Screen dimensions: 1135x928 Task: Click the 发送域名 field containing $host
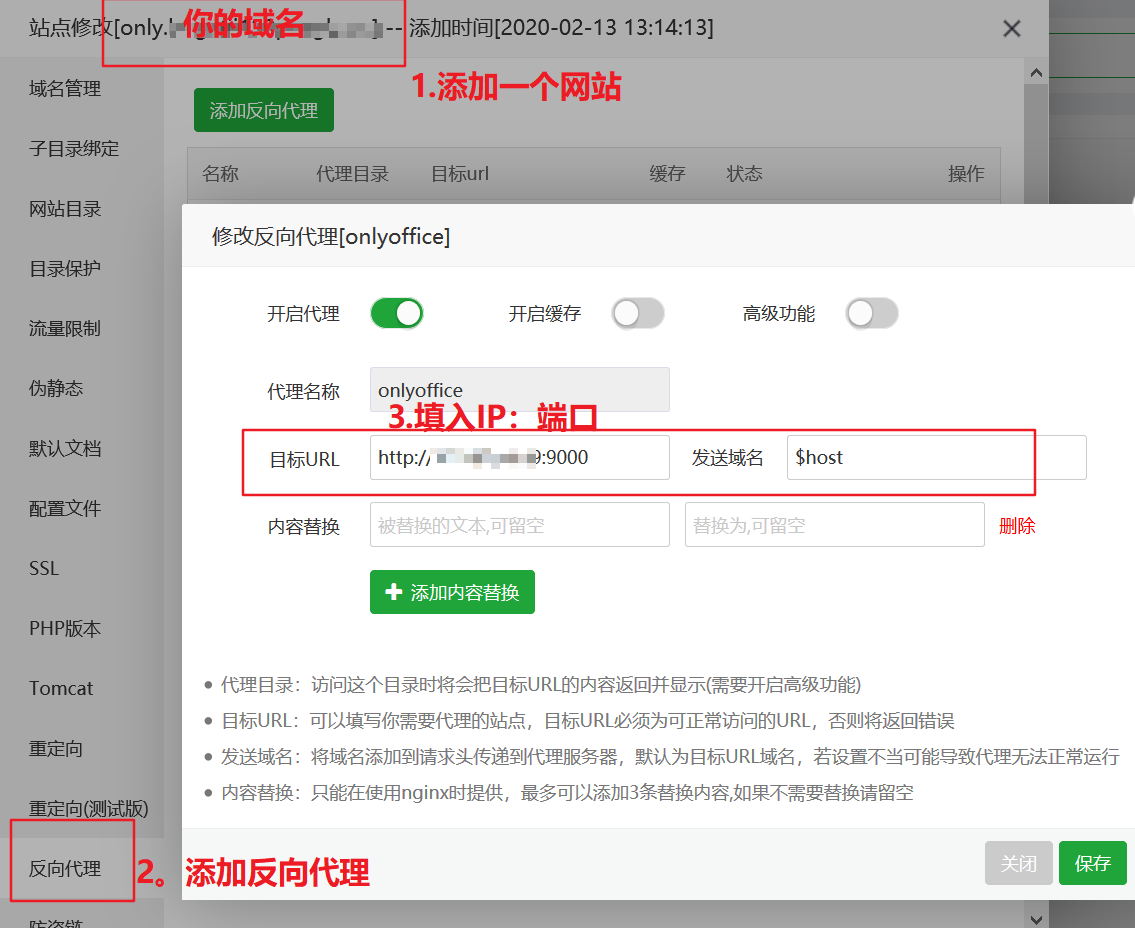pyautogui.click(x=935, y=458)
